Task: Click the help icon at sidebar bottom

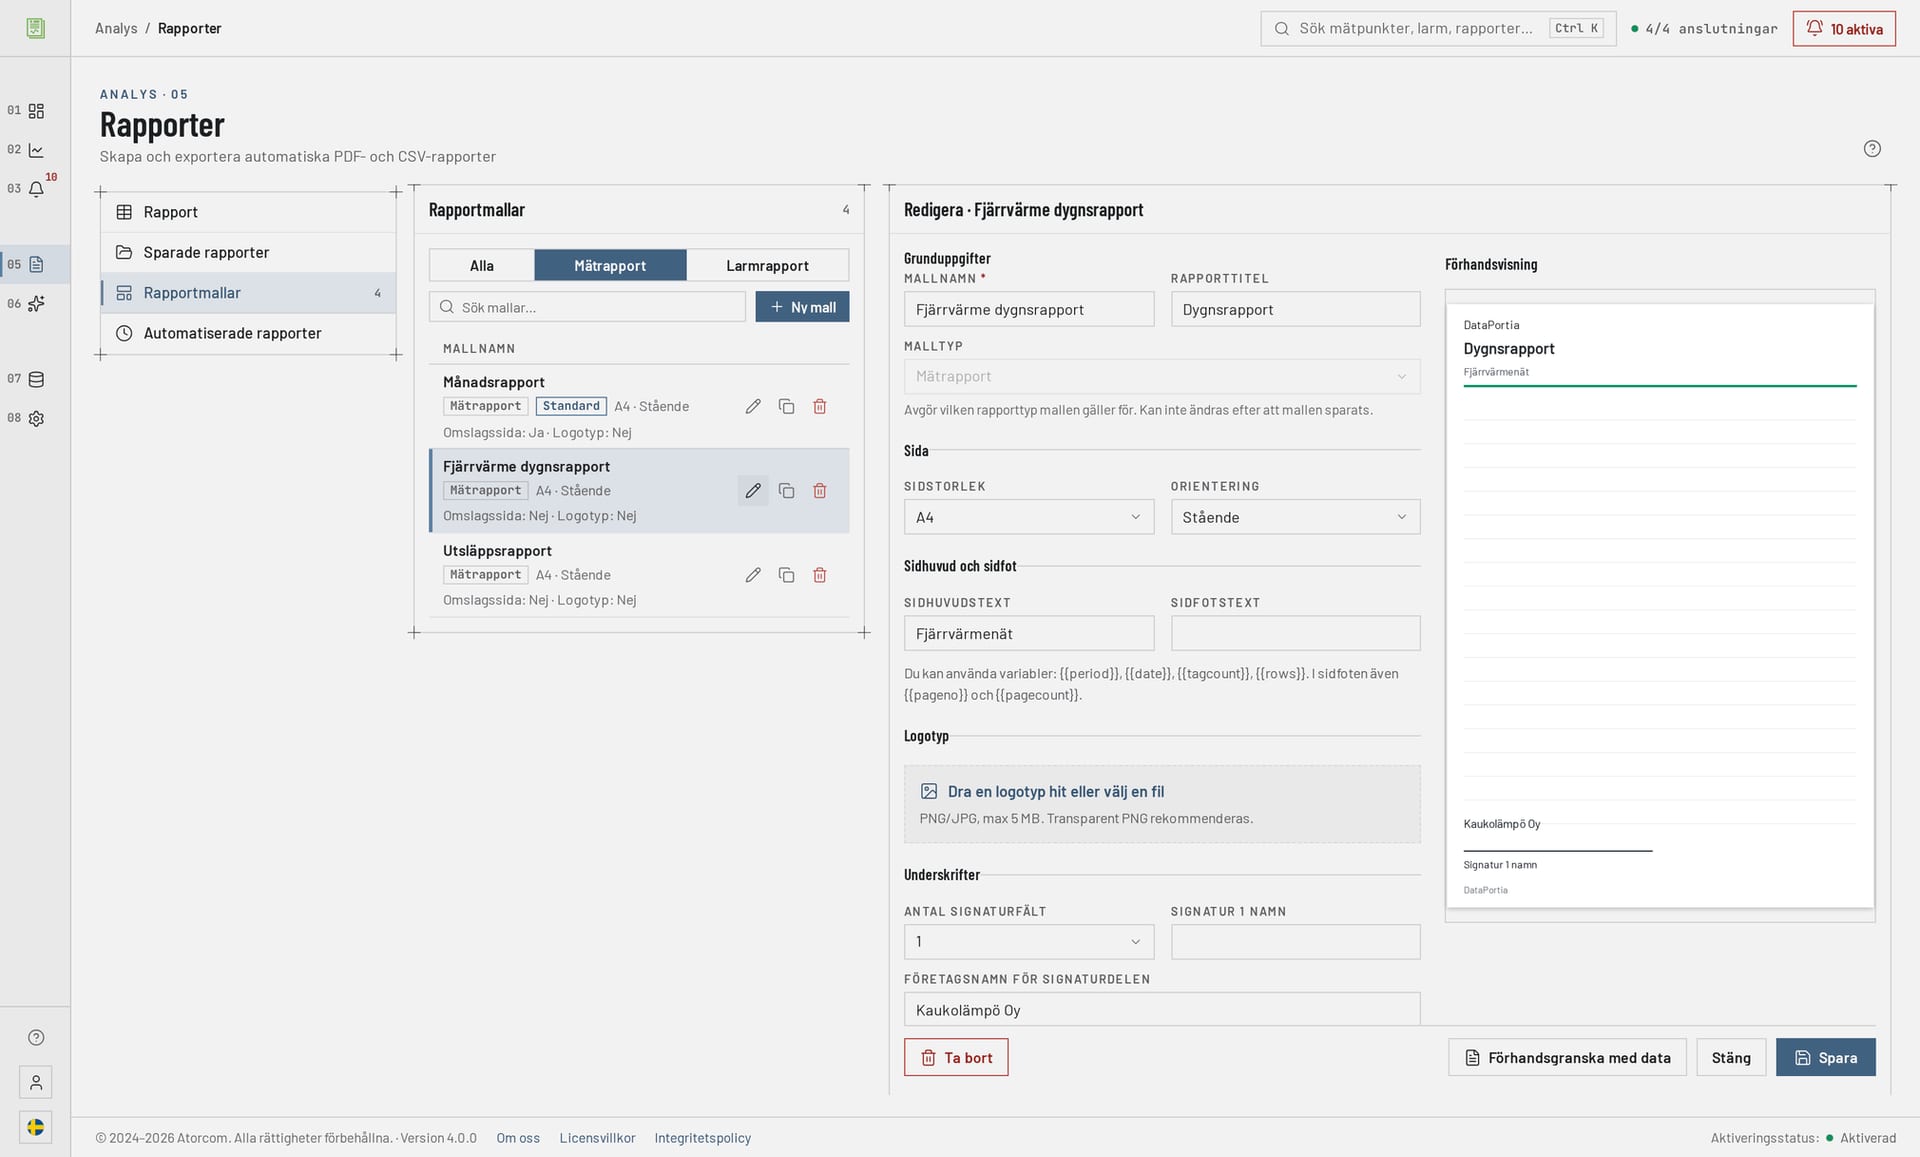Action: [36, 1037]
